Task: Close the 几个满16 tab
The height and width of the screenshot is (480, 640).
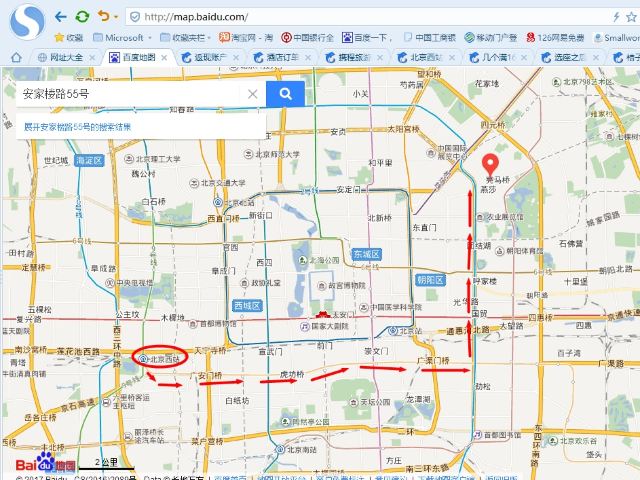Action: click(524, 58)
